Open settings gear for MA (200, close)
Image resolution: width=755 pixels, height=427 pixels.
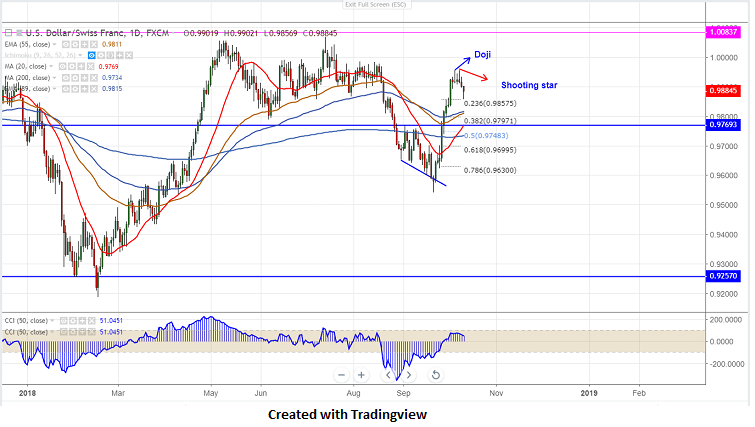75,78
